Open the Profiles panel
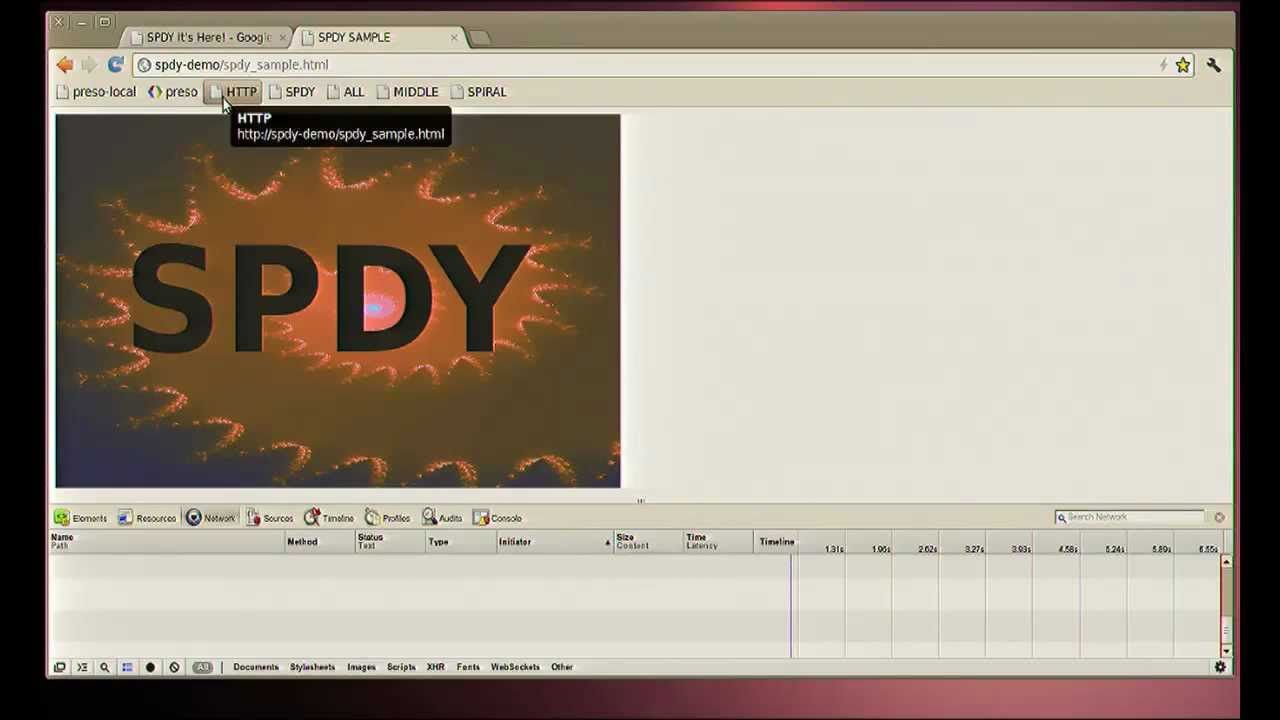Image resolution: width=1280 pixels, height=720 pixels. point(388,518)
